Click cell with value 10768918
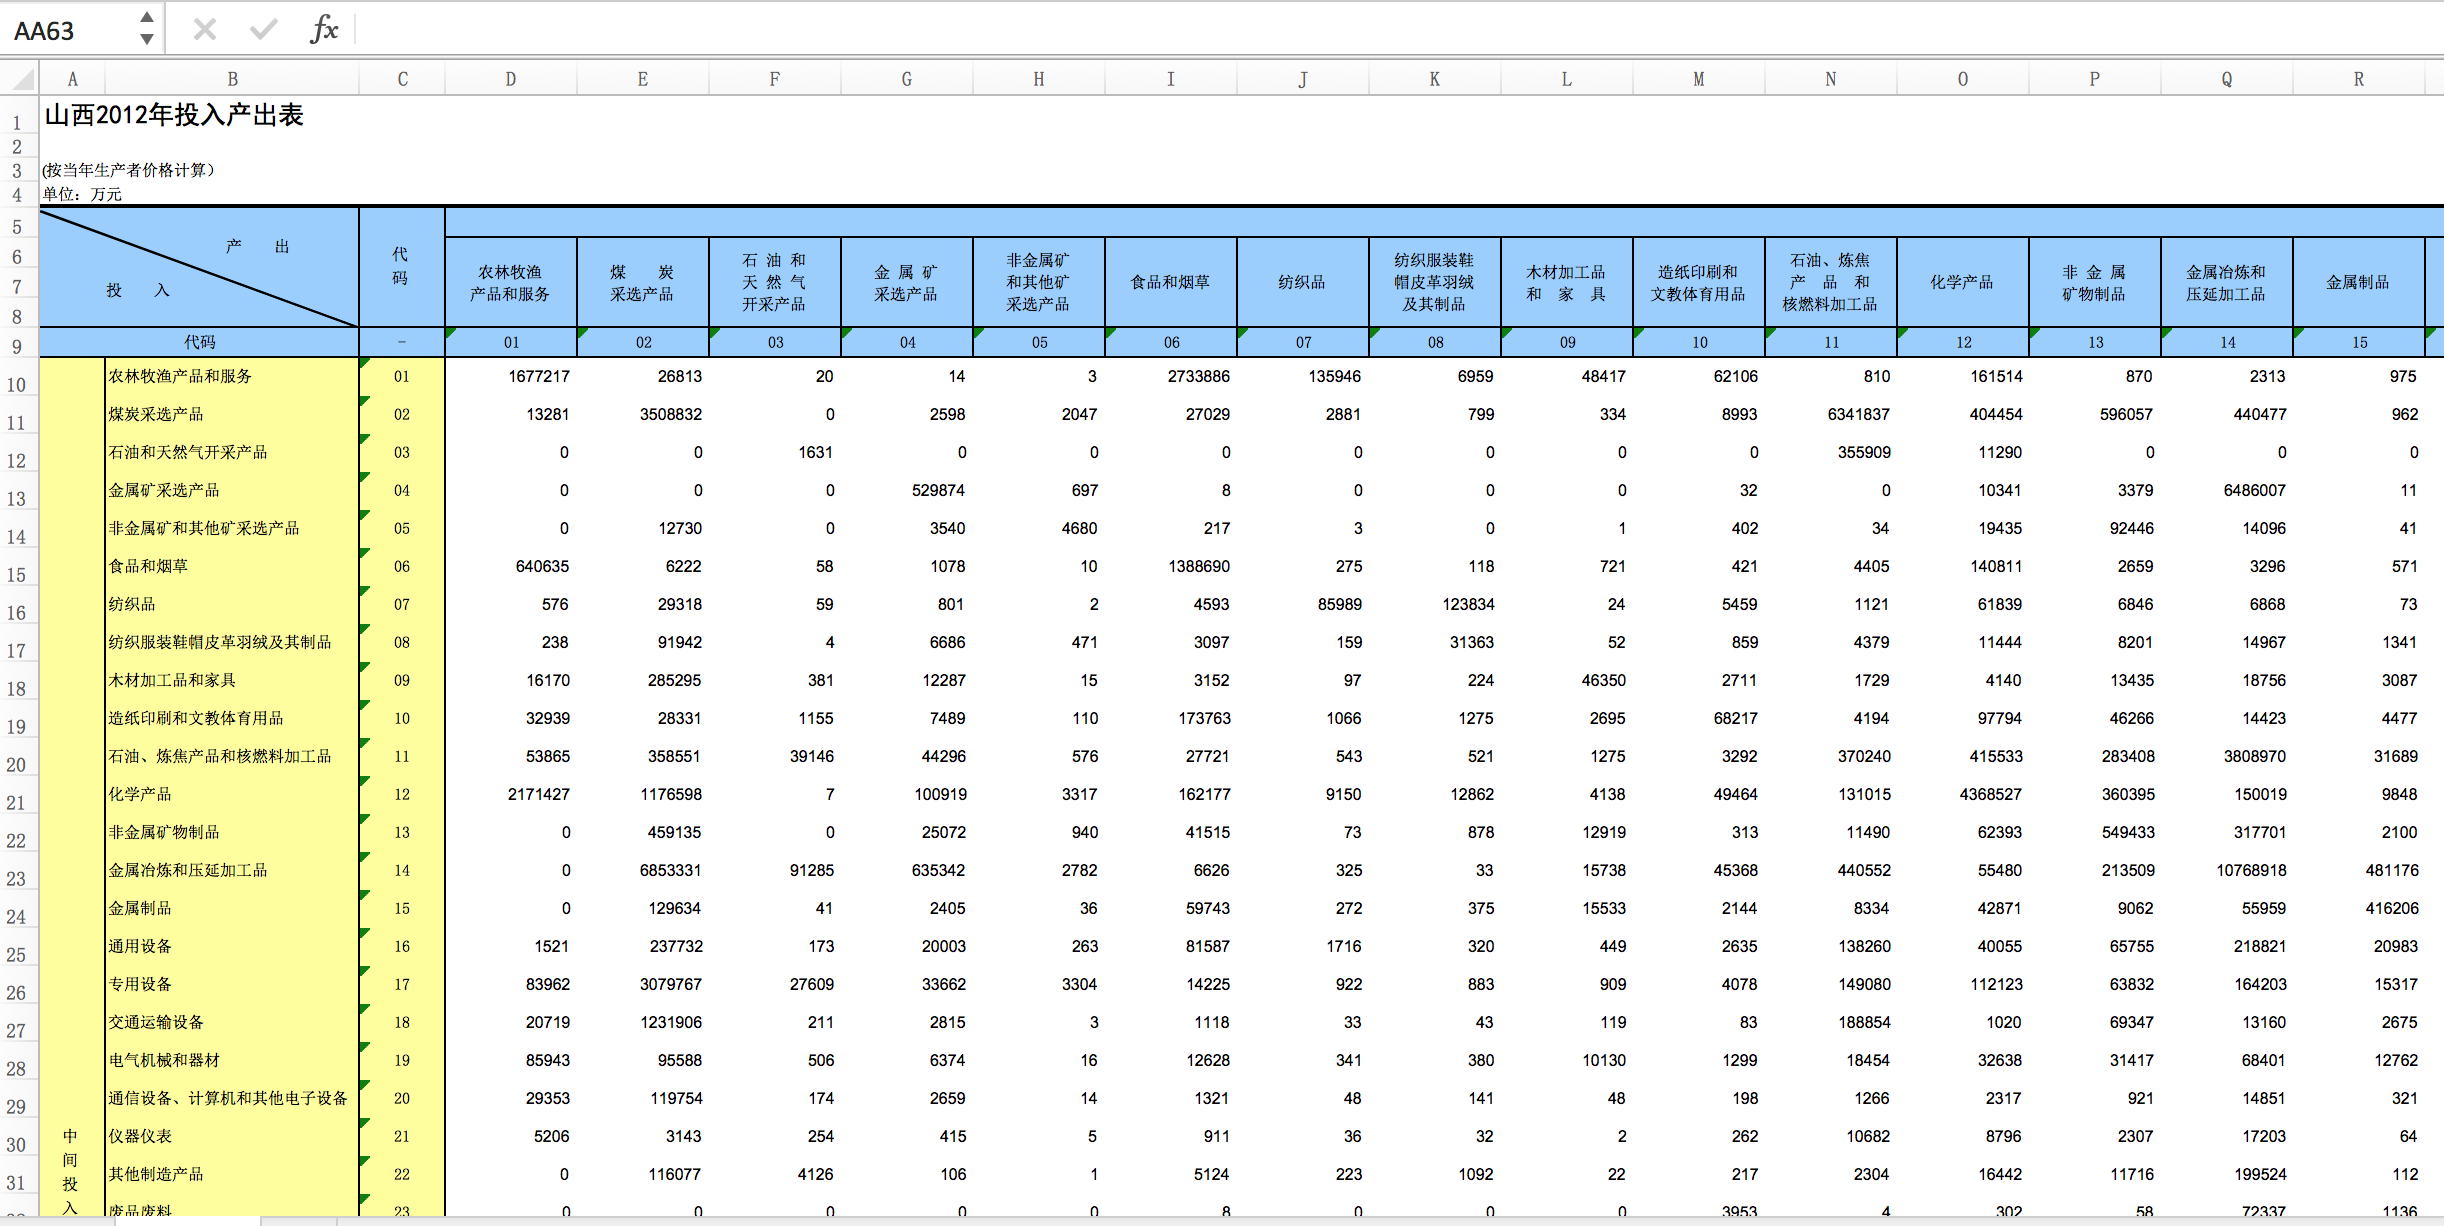Screen dimensions: 2444x1226 2250,870
